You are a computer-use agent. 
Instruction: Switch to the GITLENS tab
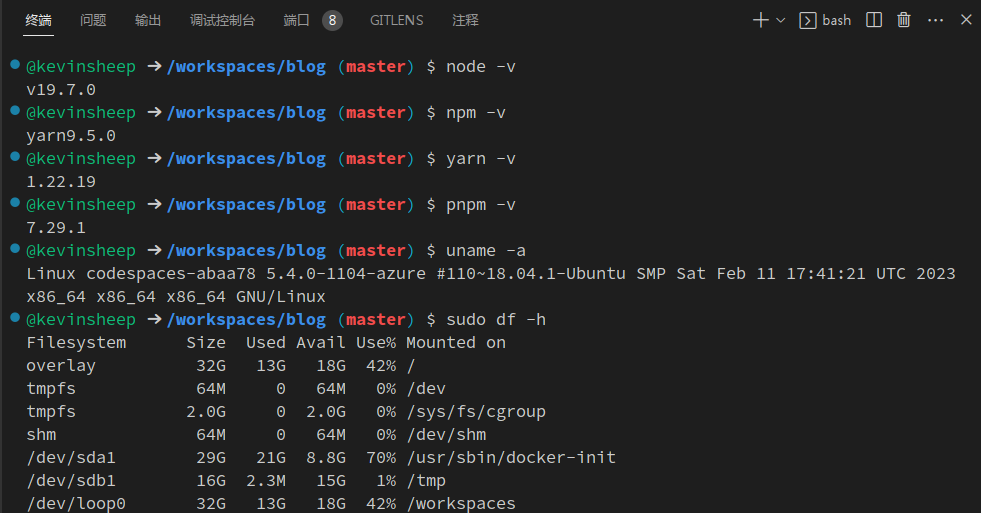coord(396,20)
